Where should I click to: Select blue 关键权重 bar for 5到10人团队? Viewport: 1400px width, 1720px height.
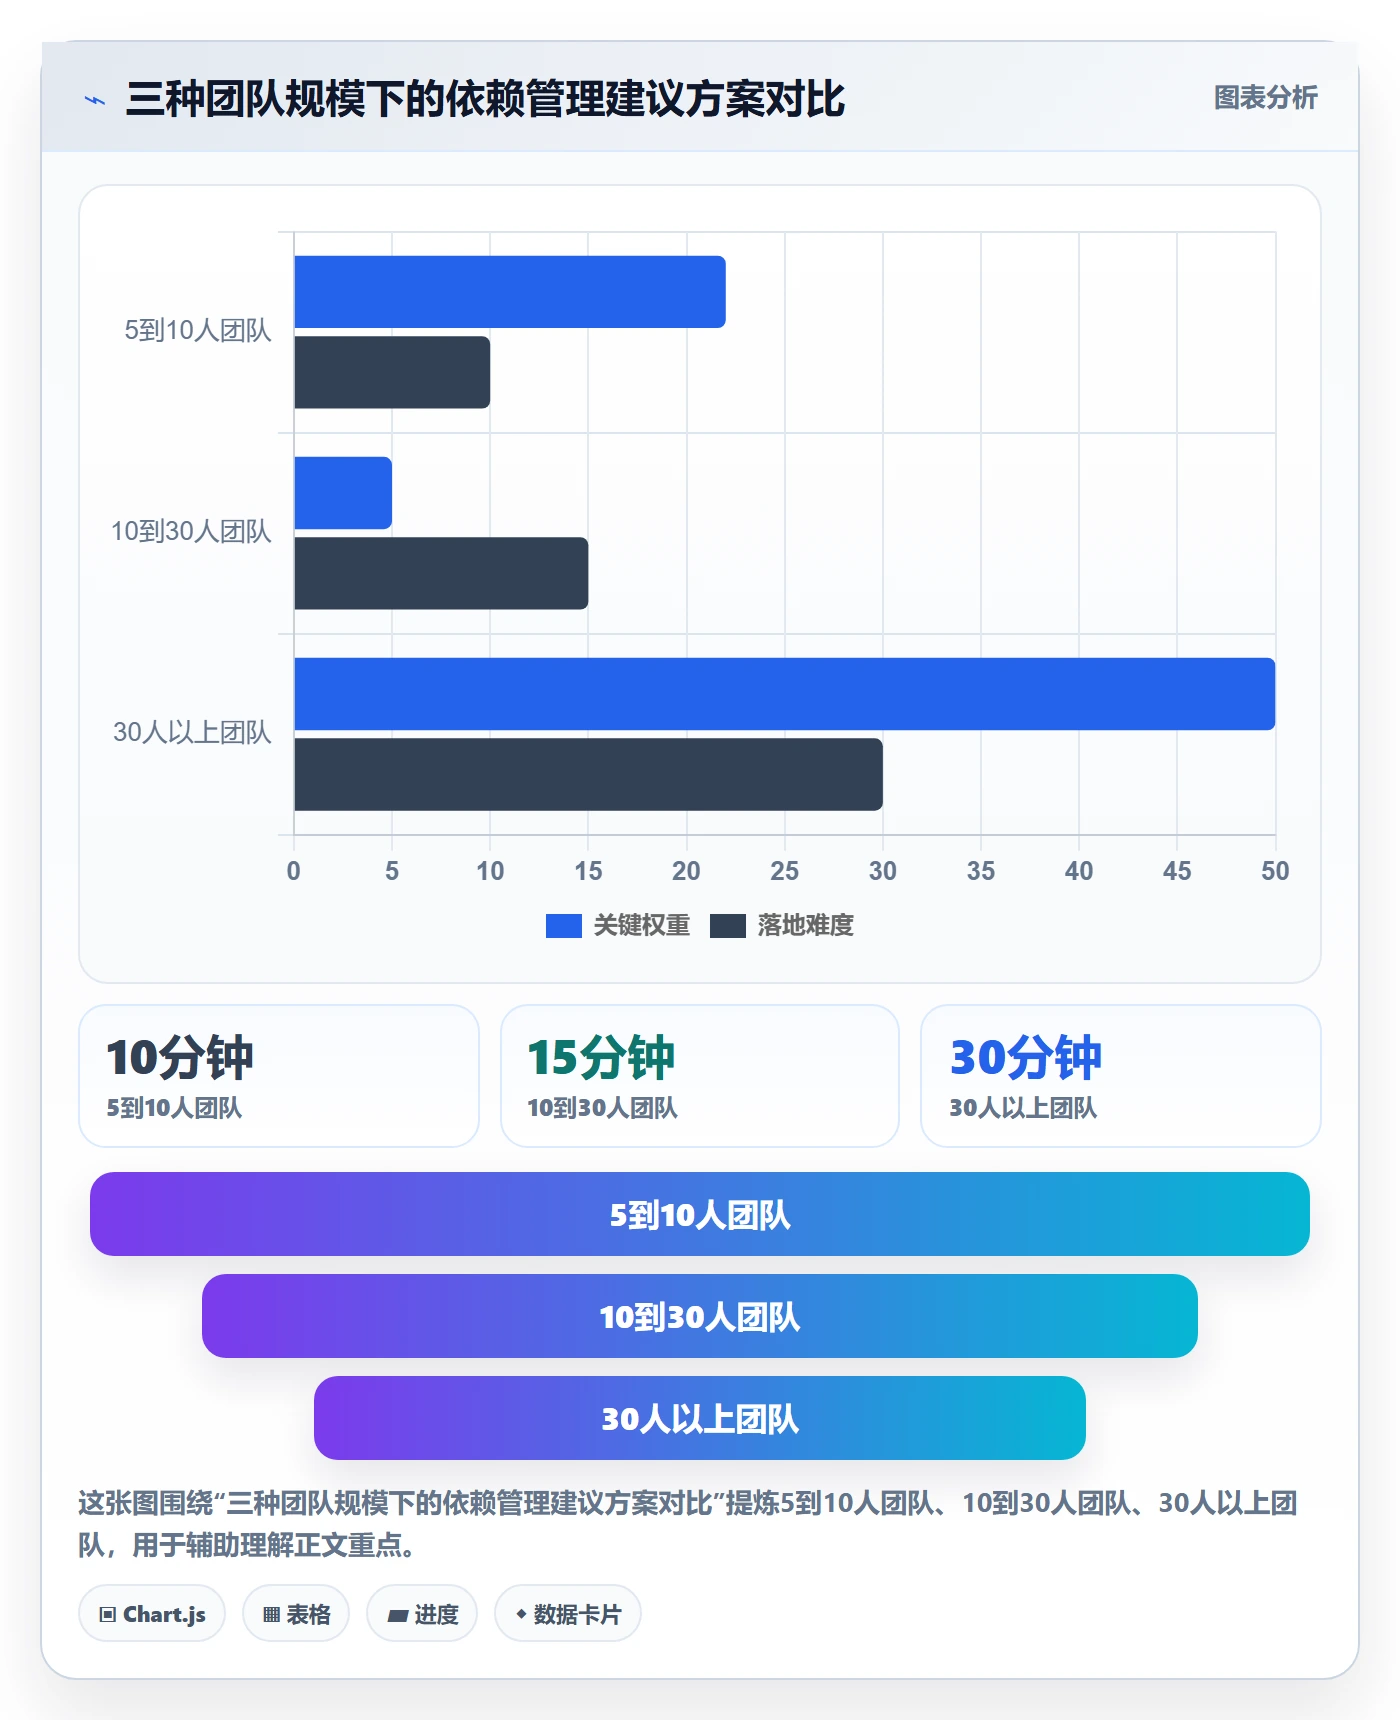(510, 292)
